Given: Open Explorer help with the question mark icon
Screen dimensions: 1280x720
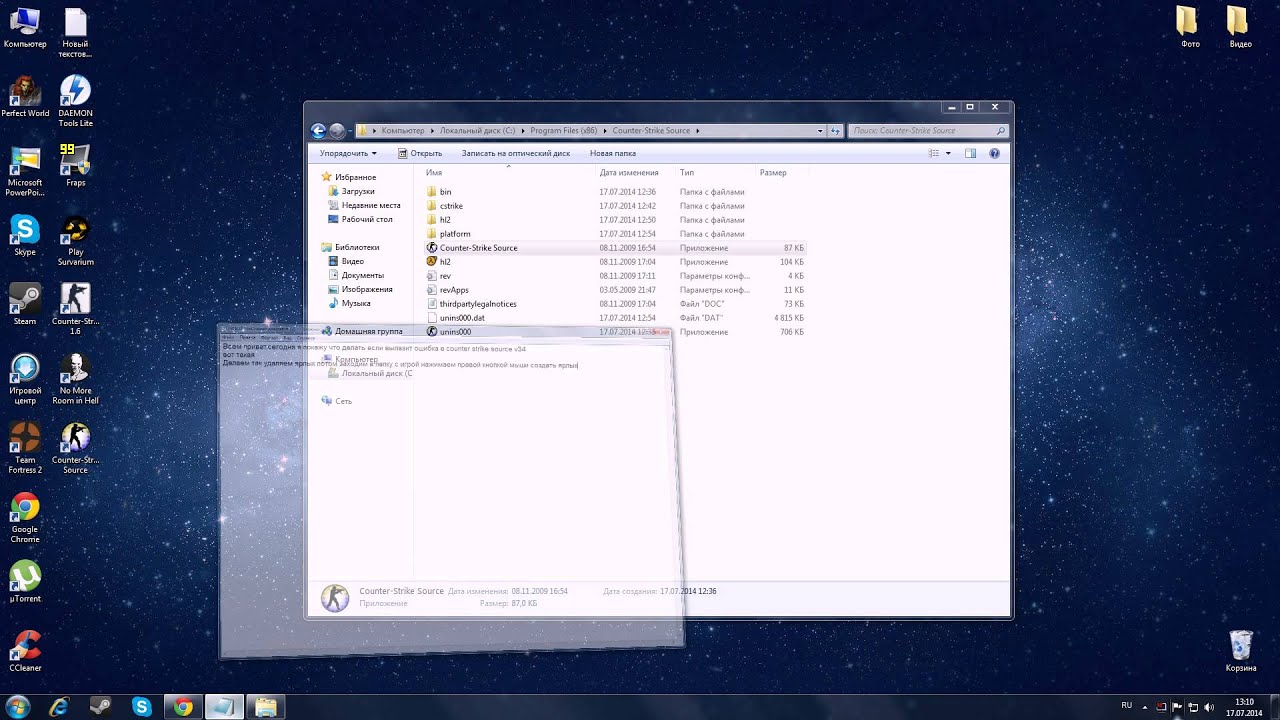Looking at the screenshot, I should (994, 153).
